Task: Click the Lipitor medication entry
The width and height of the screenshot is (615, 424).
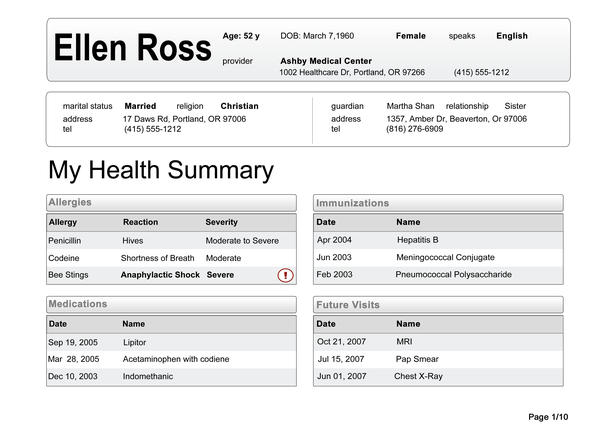Action: click(x=134, y=343)
